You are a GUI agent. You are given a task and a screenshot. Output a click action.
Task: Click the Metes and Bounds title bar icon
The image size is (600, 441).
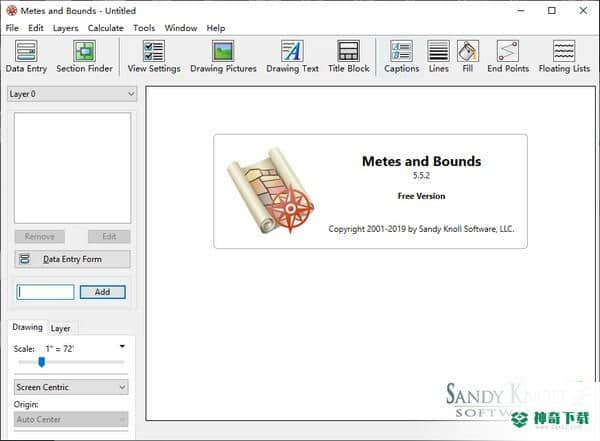coord(12,11)
